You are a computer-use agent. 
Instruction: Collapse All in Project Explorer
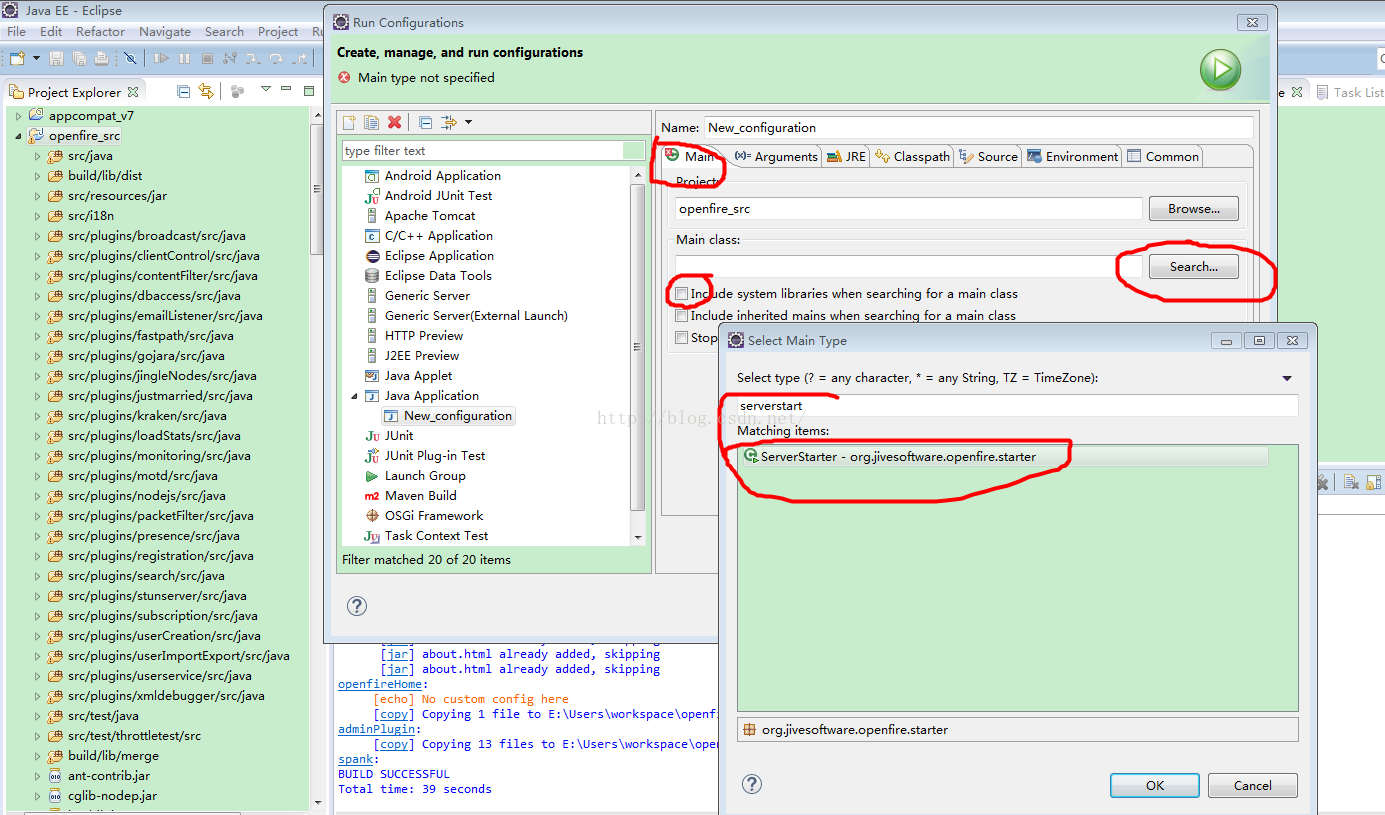[x=183, y=91]
